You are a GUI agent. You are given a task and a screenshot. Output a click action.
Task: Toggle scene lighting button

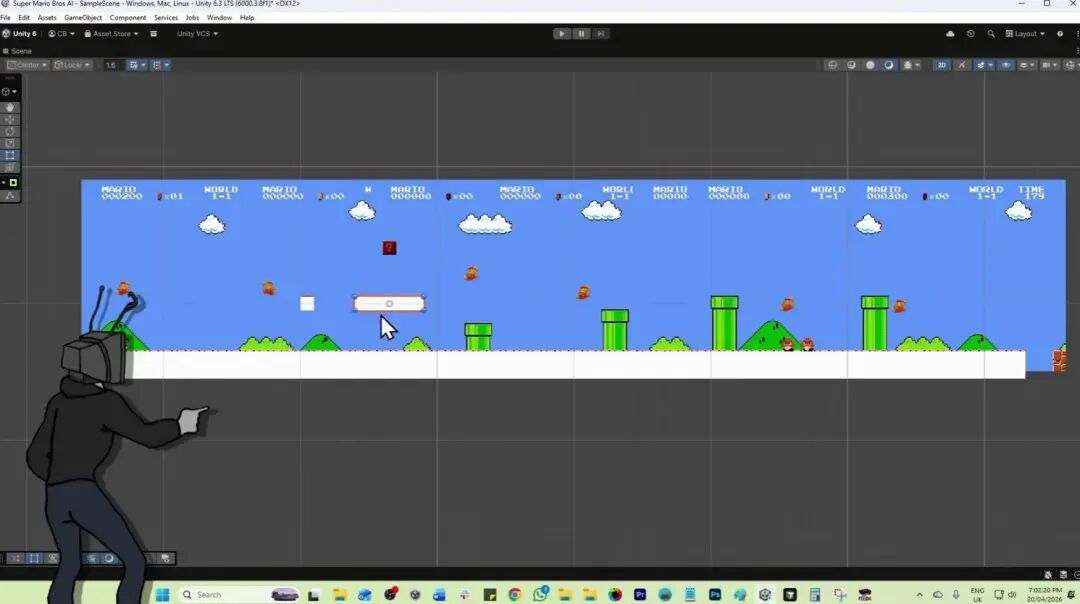click(962, 65)
